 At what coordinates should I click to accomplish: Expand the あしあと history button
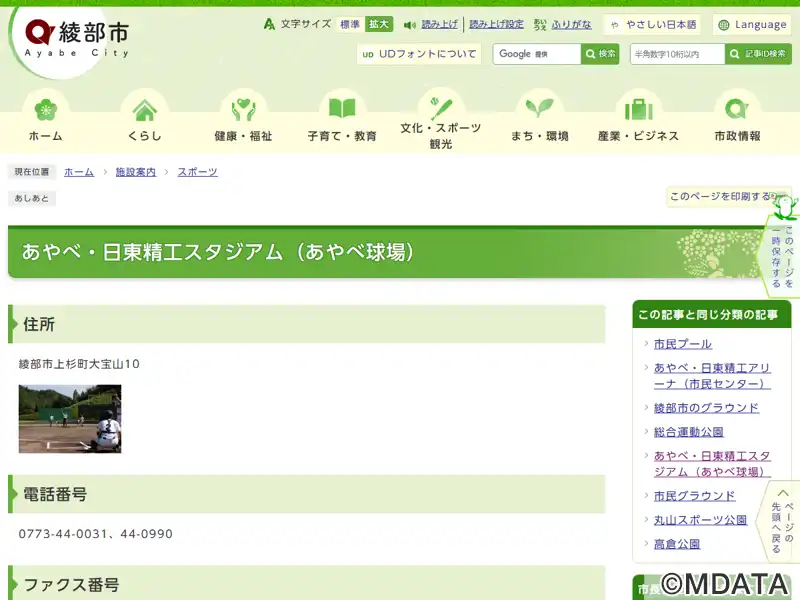coord(32,198)
